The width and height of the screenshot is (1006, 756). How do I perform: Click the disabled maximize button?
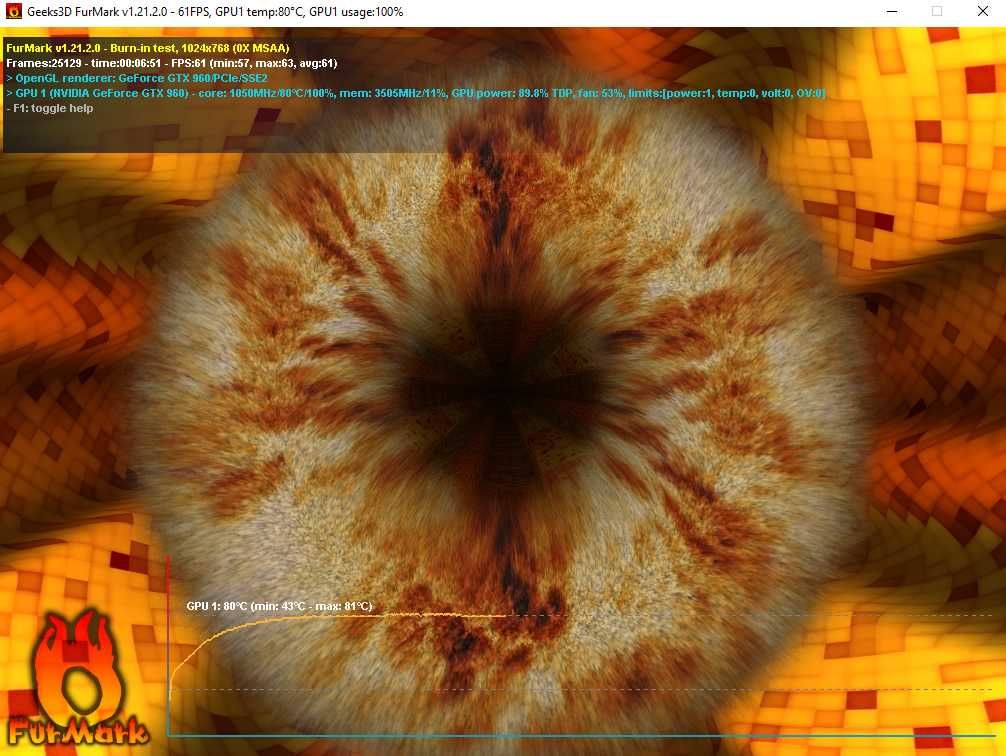(937, 12)
